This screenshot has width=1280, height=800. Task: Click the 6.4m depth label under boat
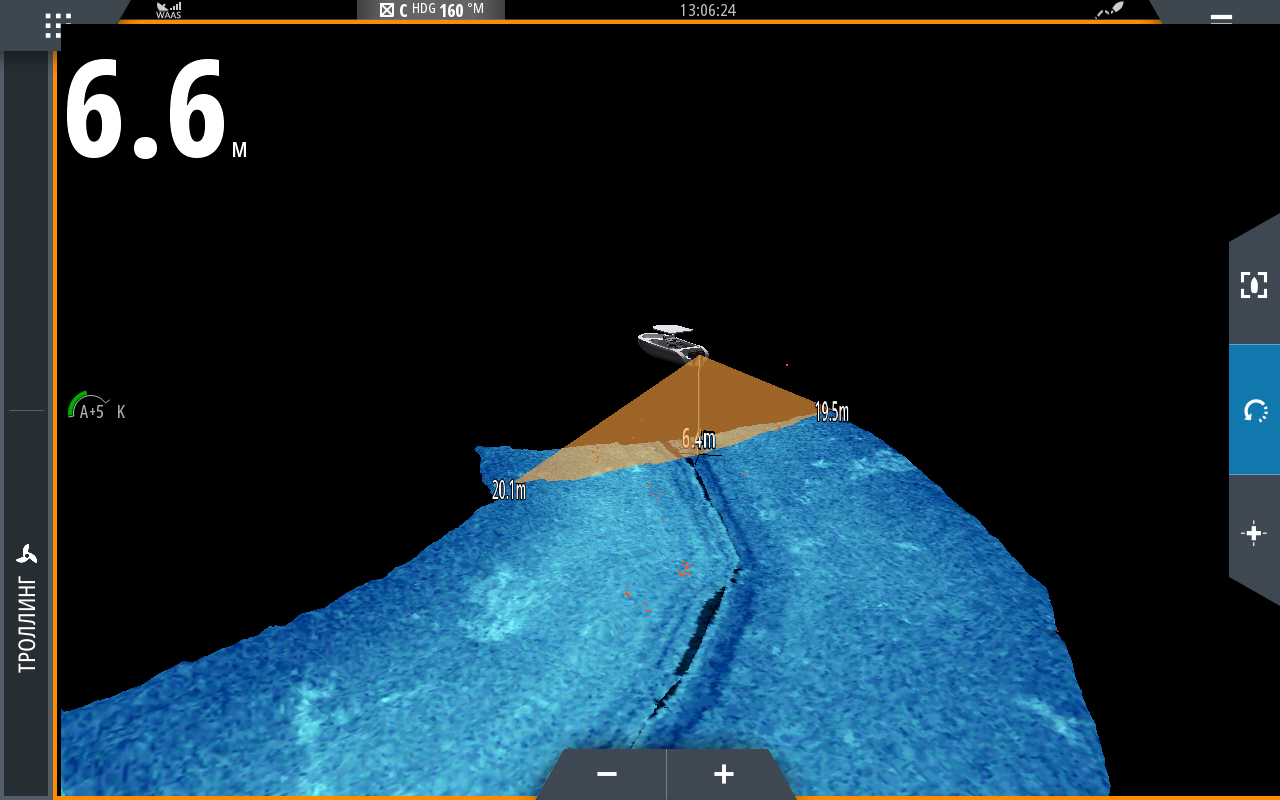(x=698, y=439)
